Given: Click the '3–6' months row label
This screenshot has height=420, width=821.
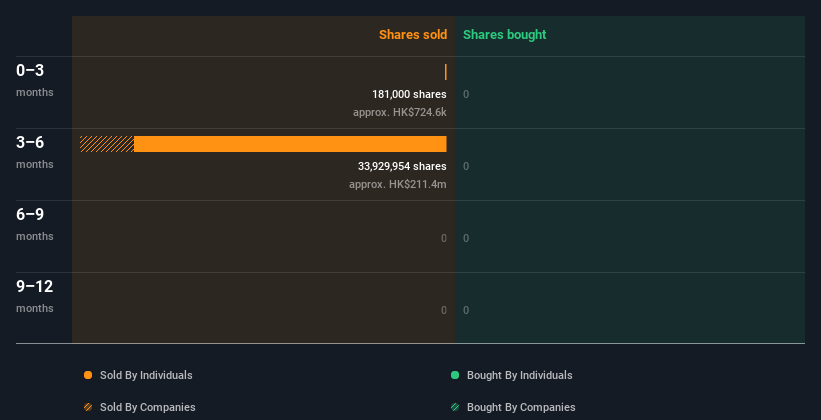Looking at the screenshot, I should point(30,142).
